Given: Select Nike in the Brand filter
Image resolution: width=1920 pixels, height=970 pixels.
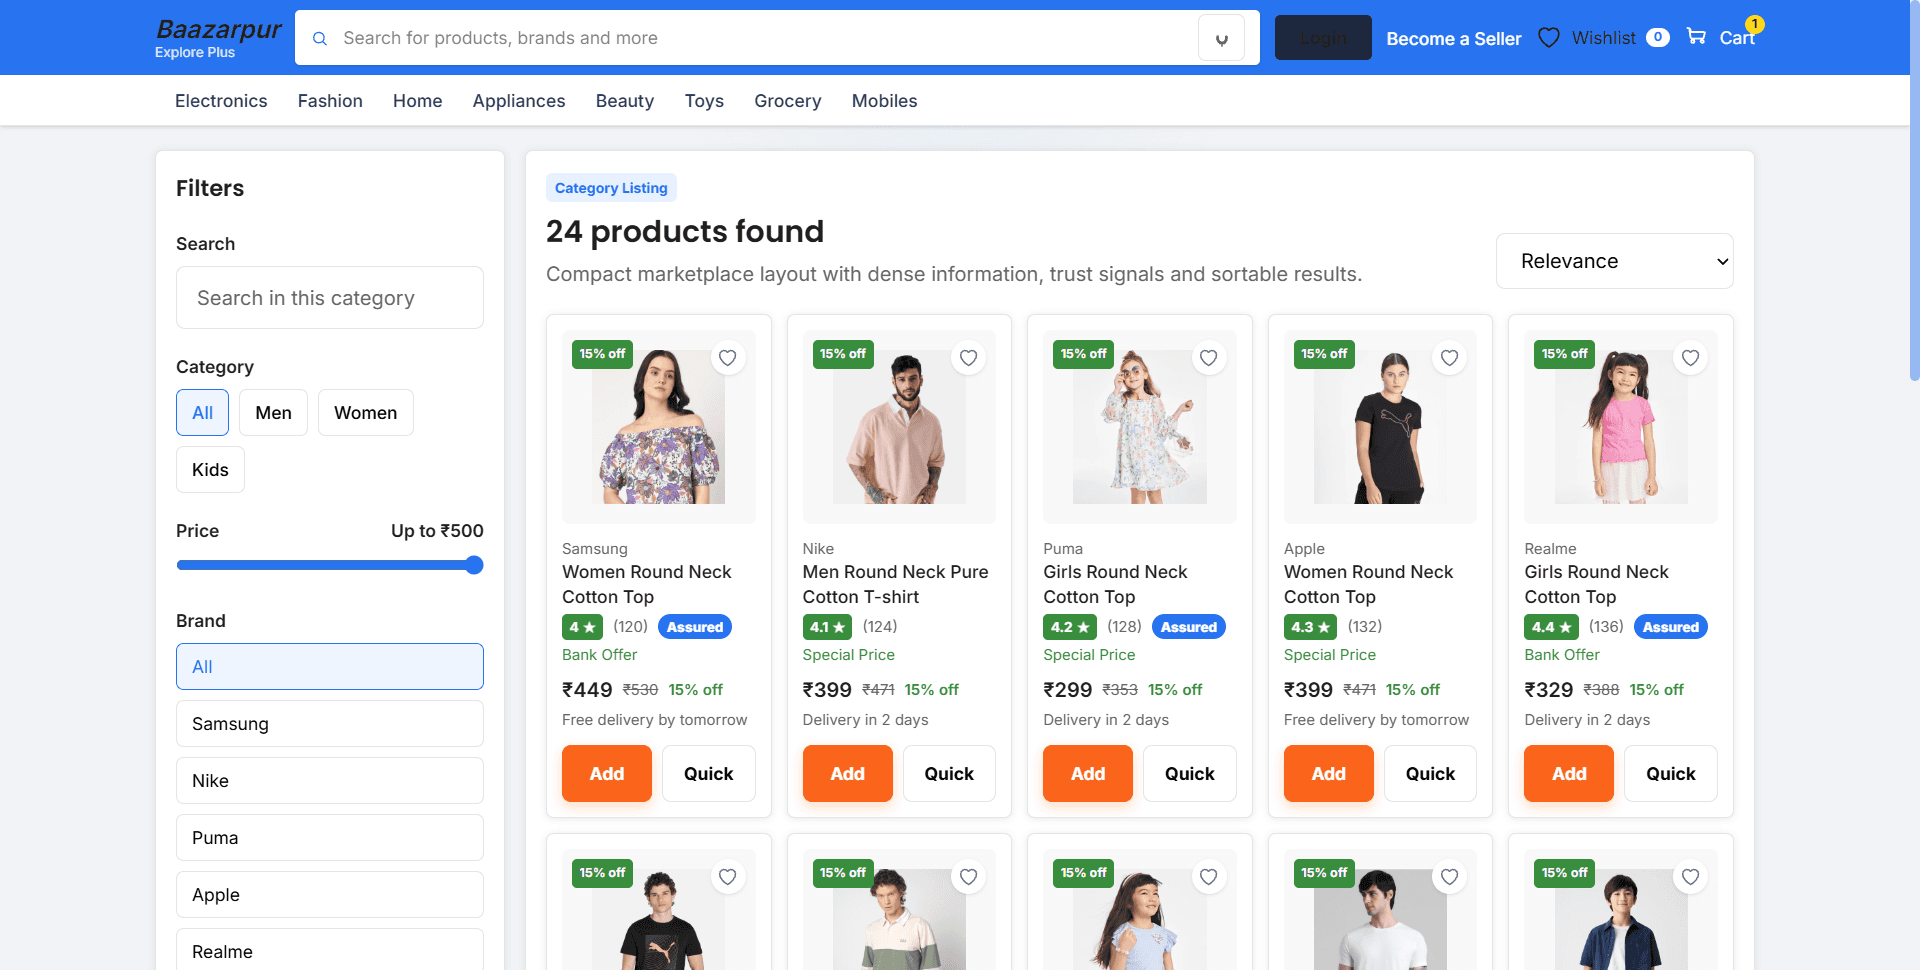Looking at the screenshot, I should pyautogui.click(x=330, y=781).
